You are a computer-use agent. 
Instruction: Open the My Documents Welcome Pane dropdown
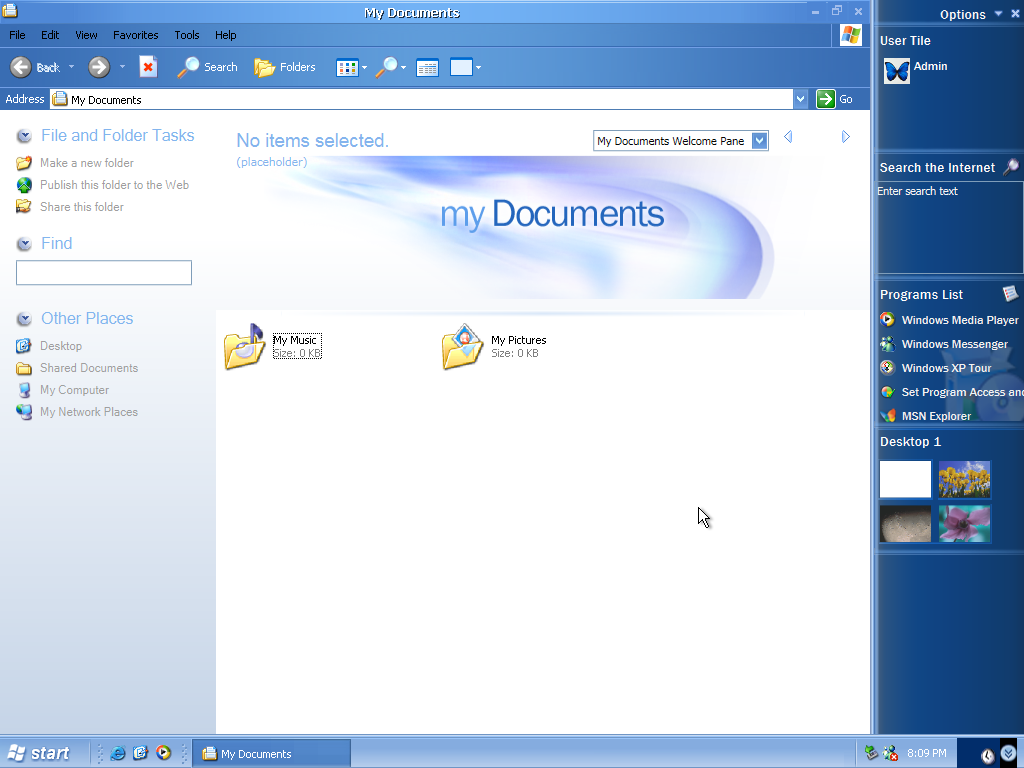coord(759,140)
